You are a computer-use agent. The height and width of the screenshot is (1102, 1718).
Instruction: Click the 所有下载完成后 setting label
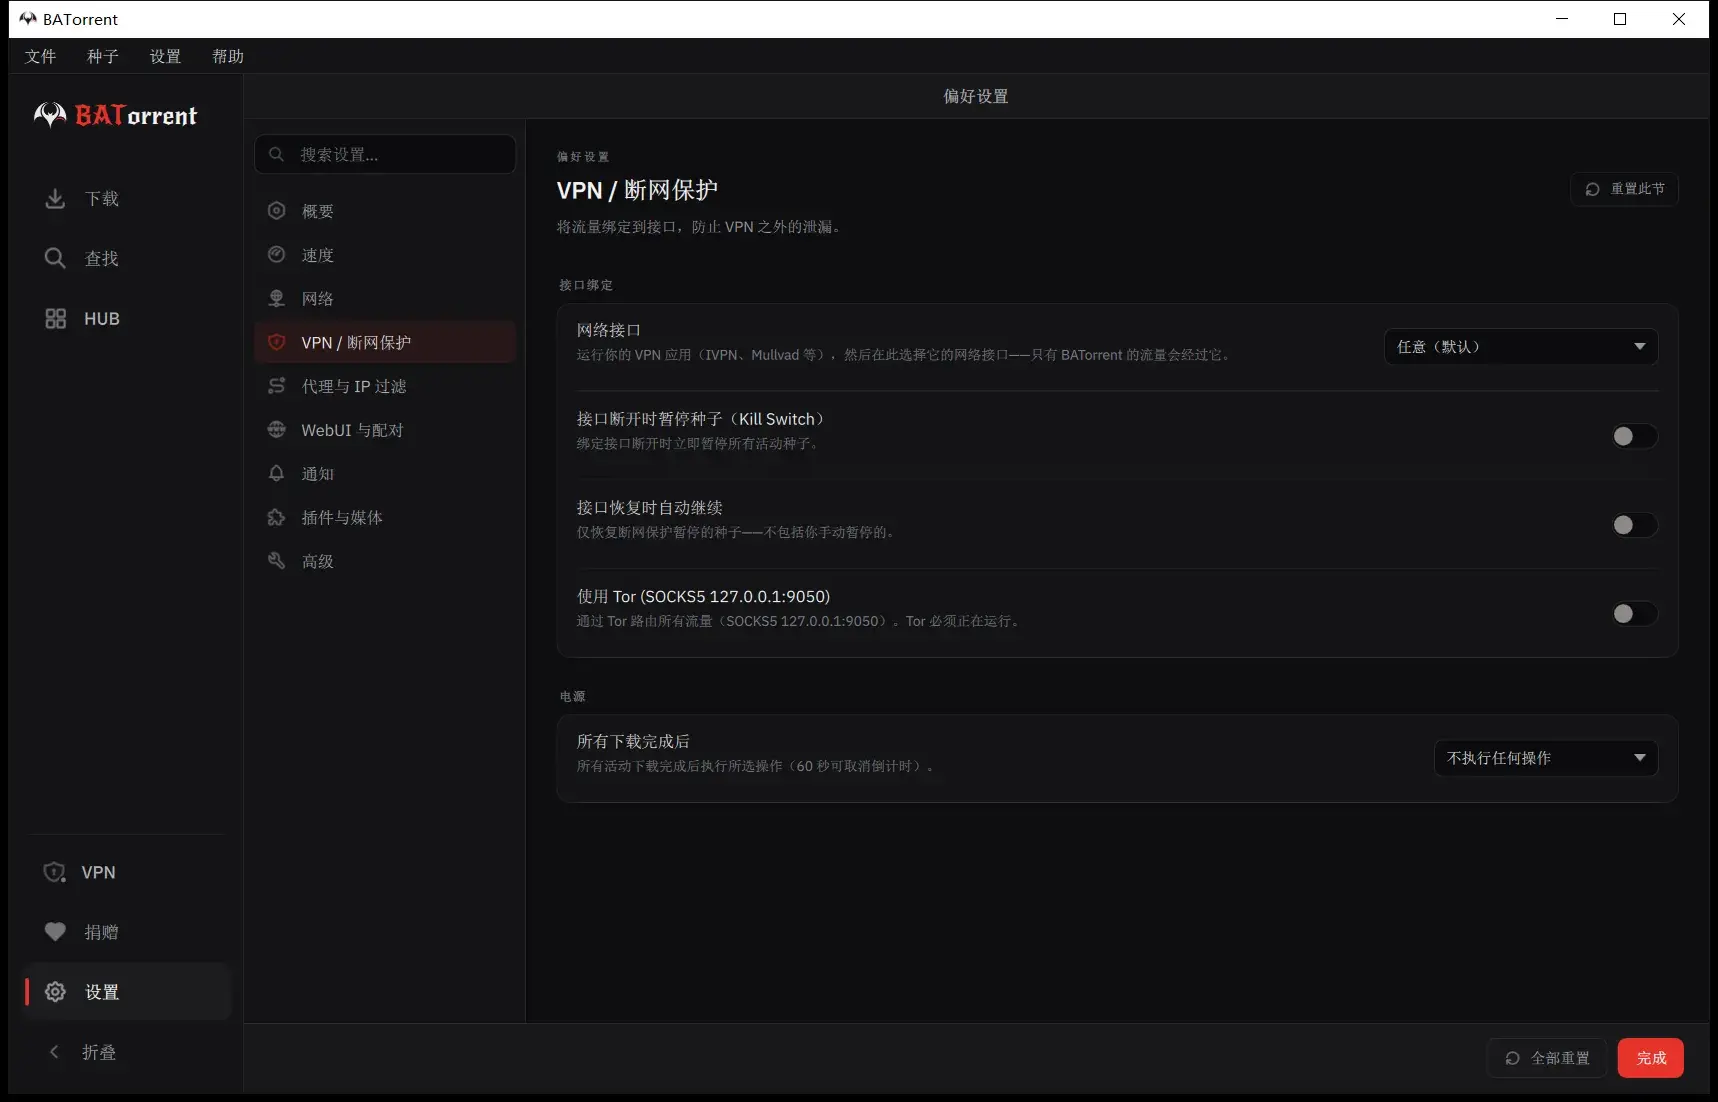click(x=633, y=741)
